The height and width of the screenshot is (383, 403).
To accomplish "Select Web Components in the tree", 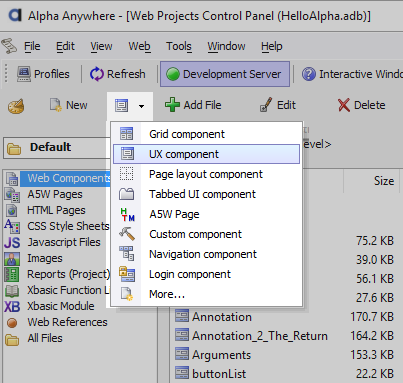I will (69, 178).
